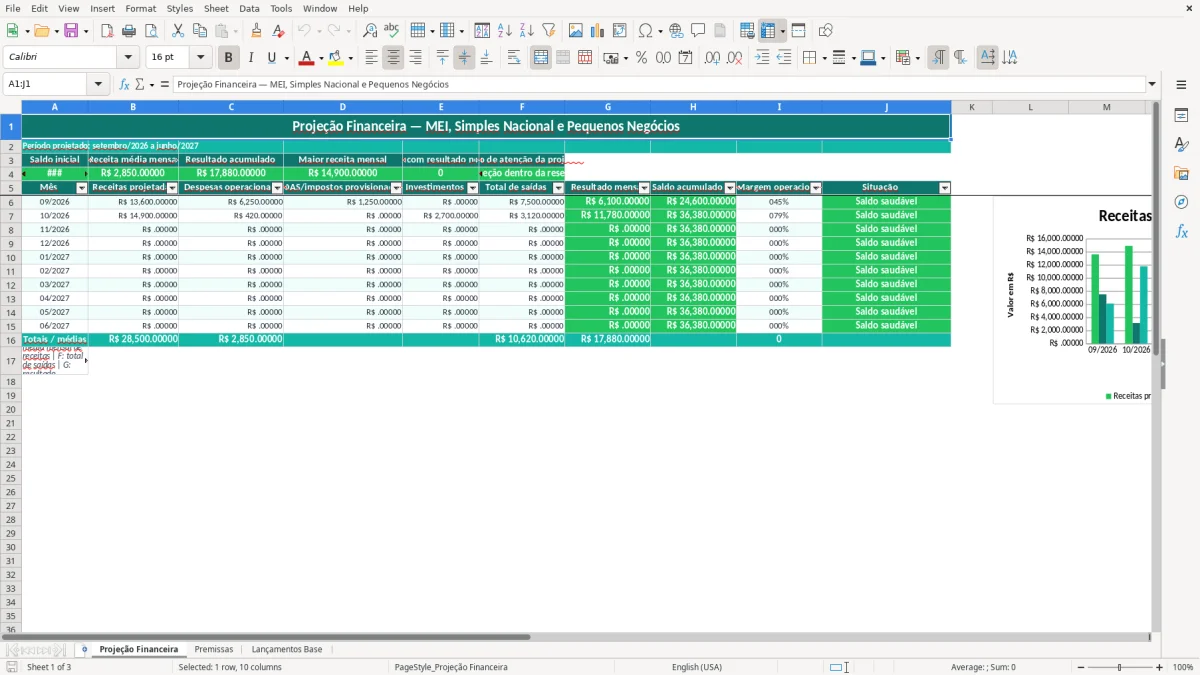Format the cell as percent
The width and height of the screenshot is (1200, 675).
[641, 58]
